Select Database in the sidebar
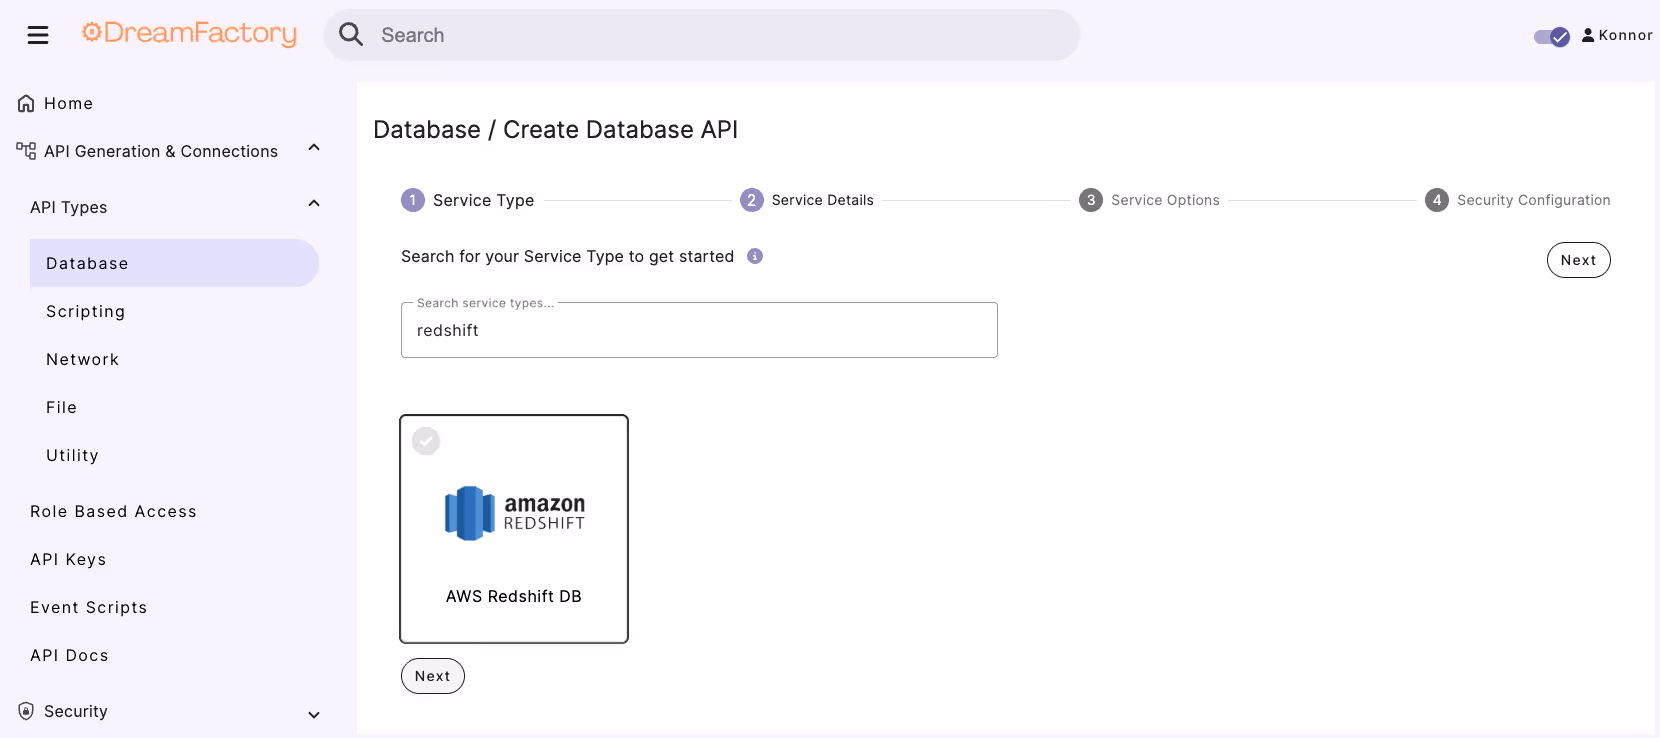The image size is (1660, 738). [174, 263]
